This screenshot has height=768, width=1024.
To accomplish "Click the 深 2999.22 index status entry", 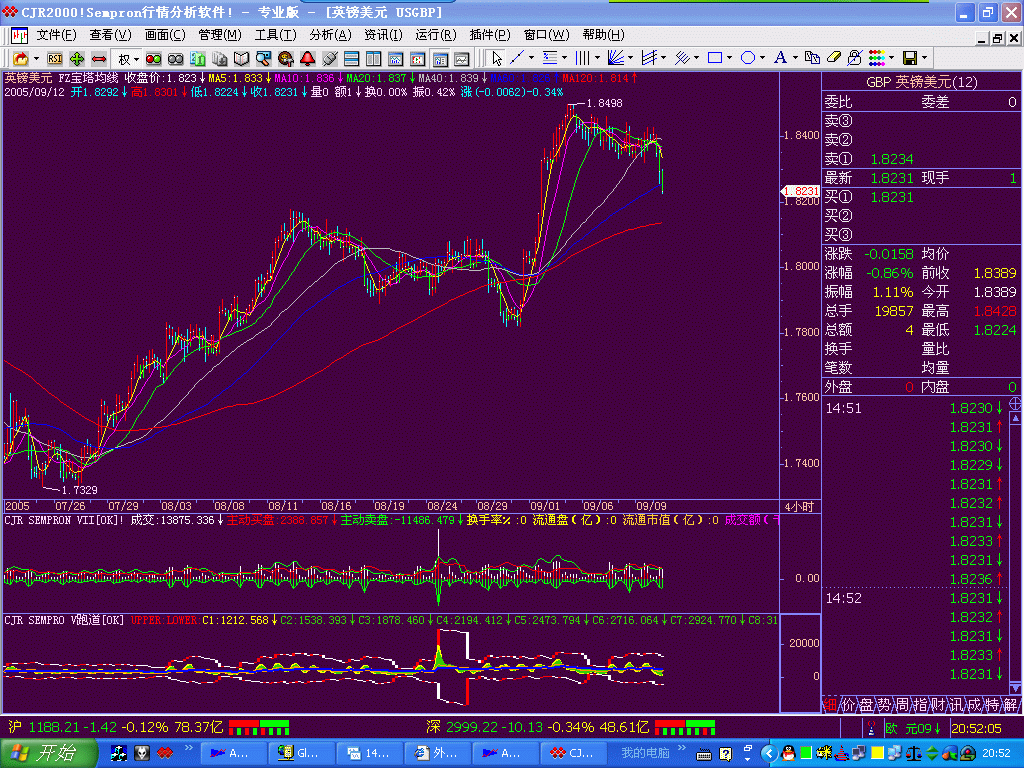I will (537, 728).
